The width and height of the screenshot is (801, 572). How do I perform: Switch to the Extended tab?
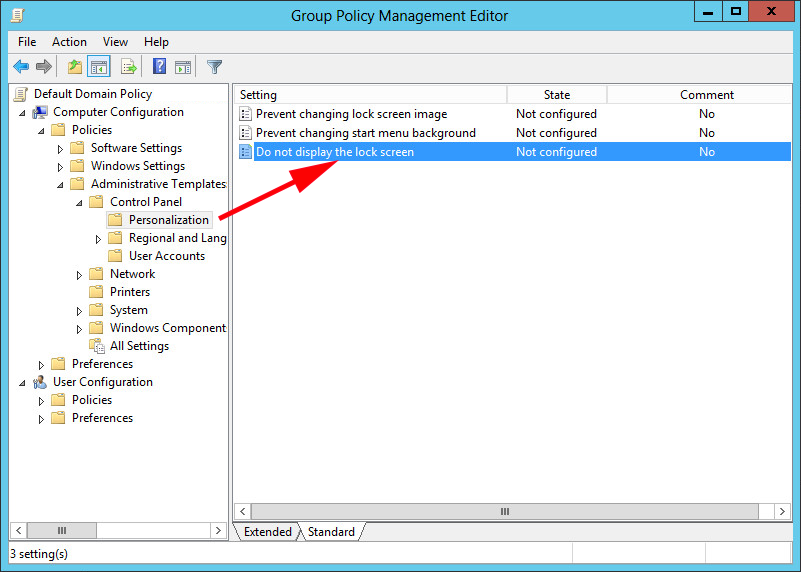[x=267, y=532]
